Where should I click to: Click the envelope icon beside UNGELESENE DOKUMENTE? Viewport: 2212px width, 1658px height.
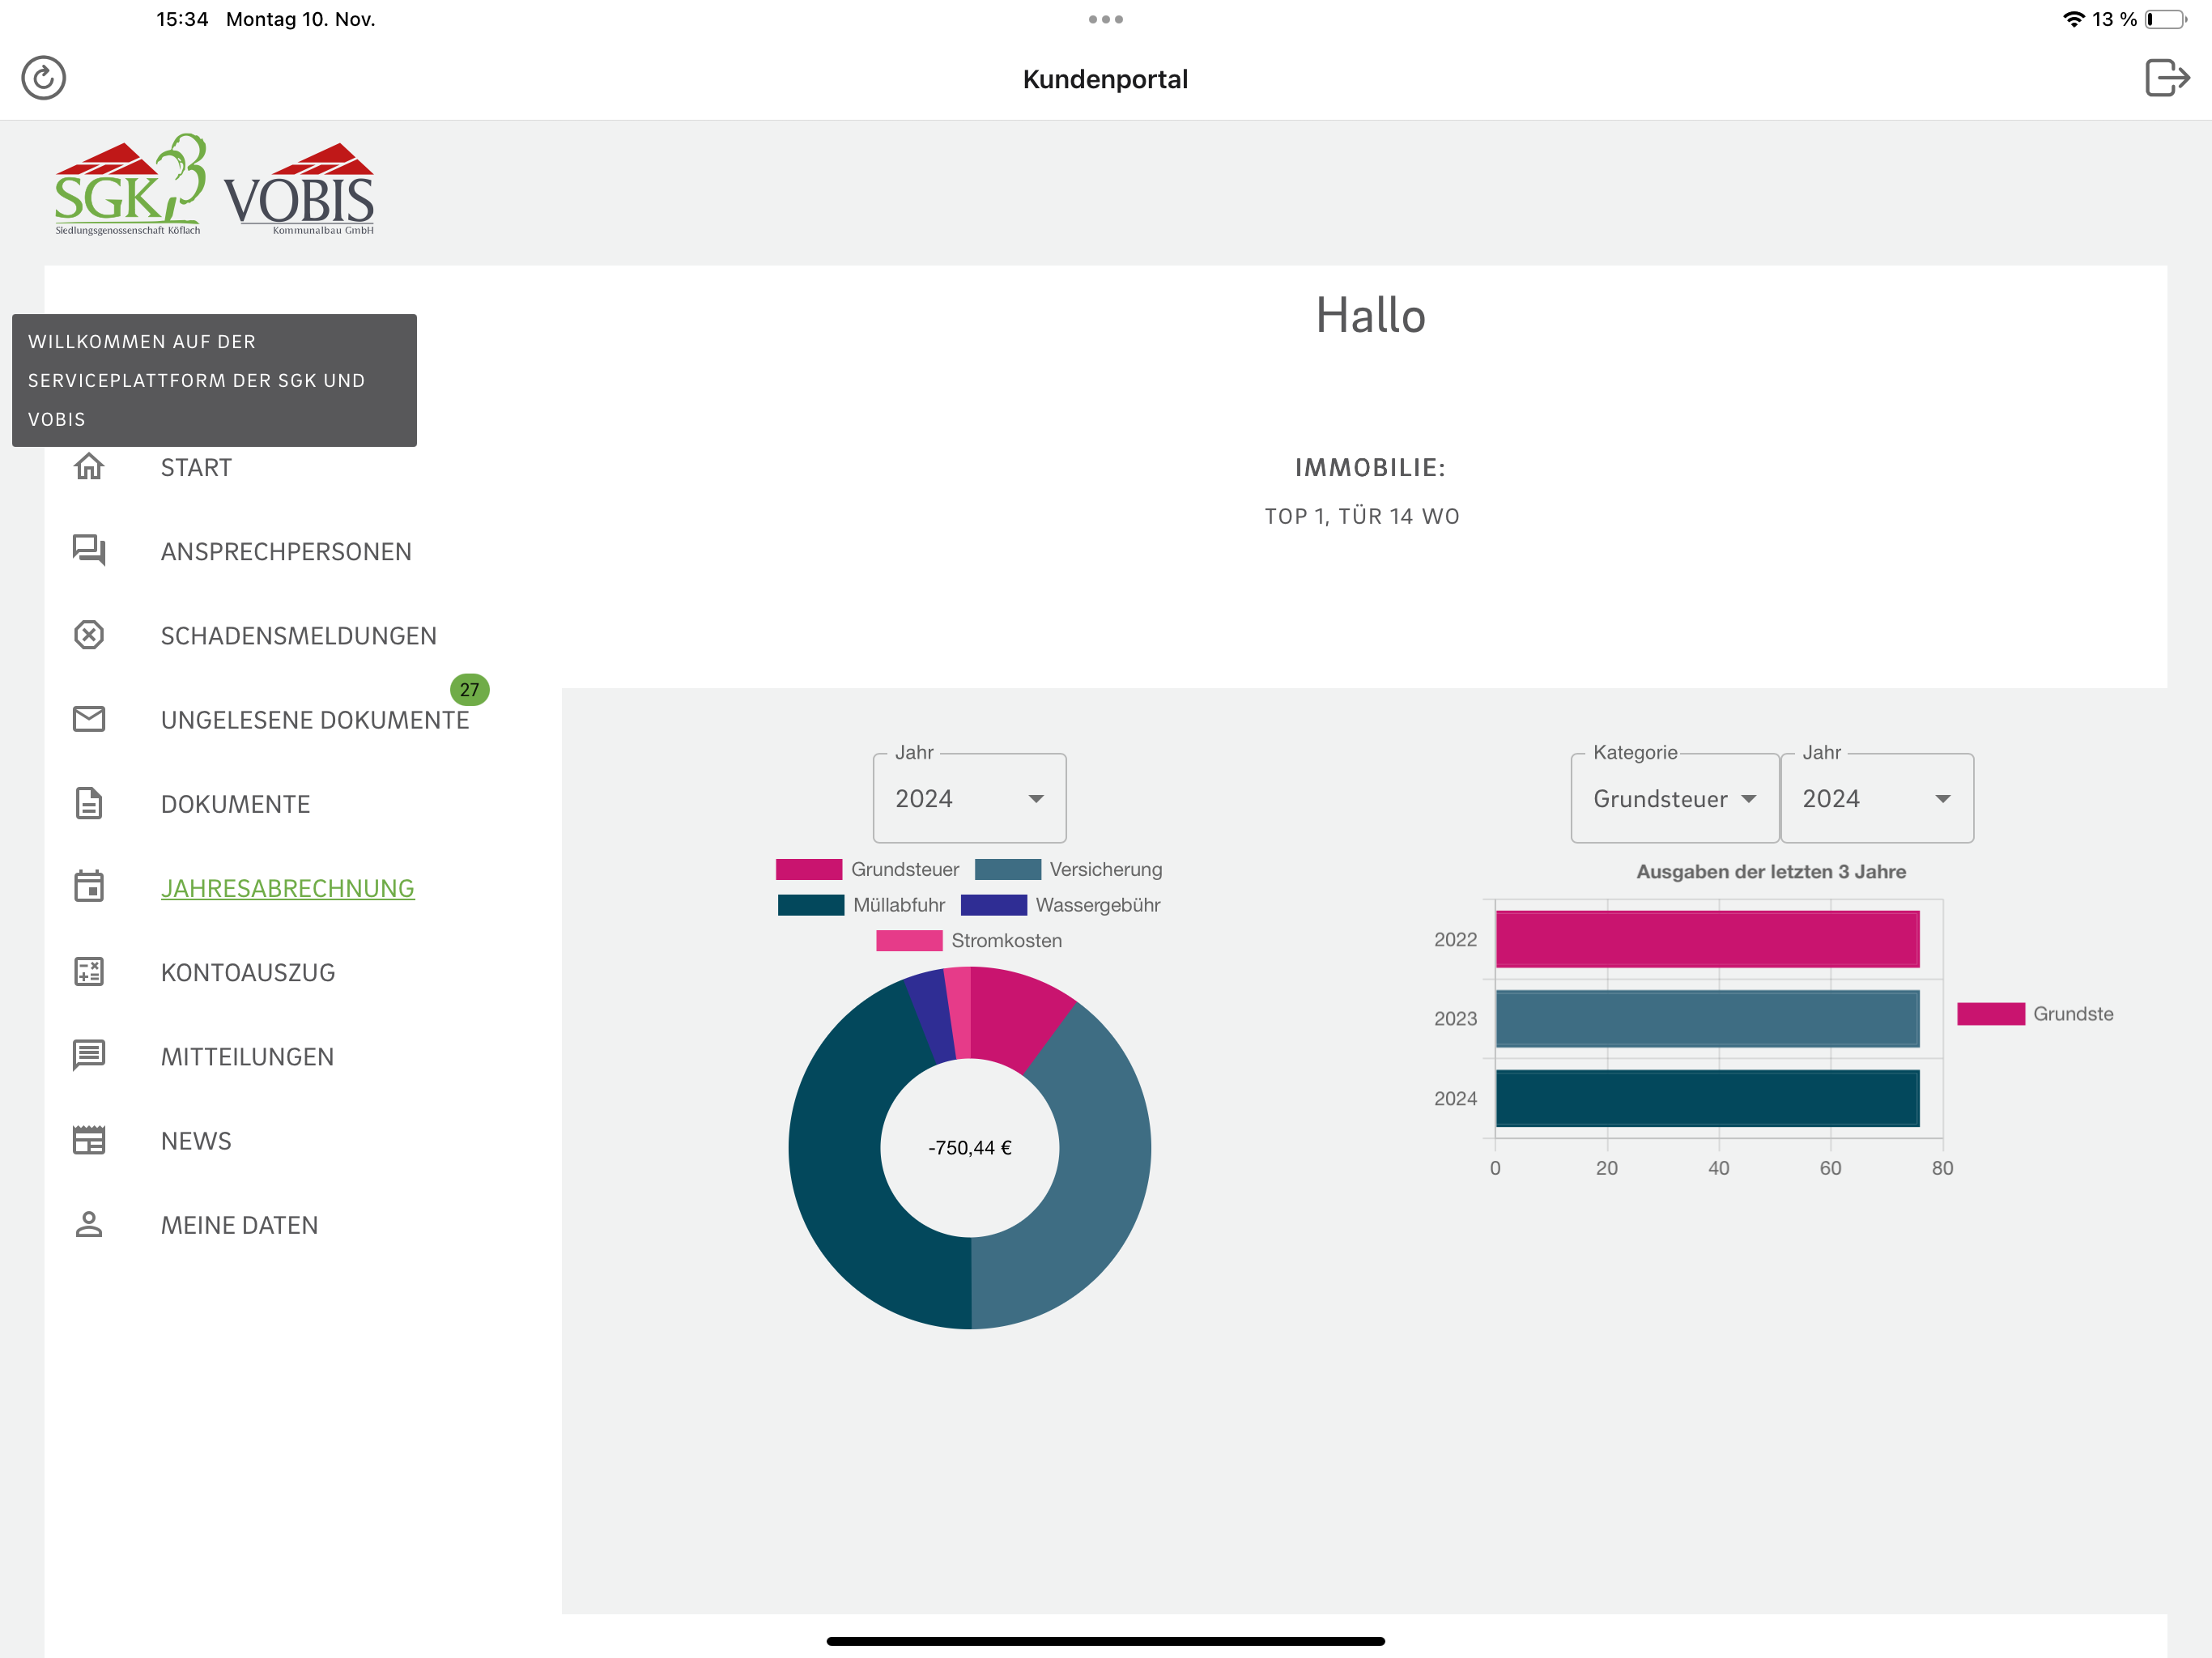point(89,719)
